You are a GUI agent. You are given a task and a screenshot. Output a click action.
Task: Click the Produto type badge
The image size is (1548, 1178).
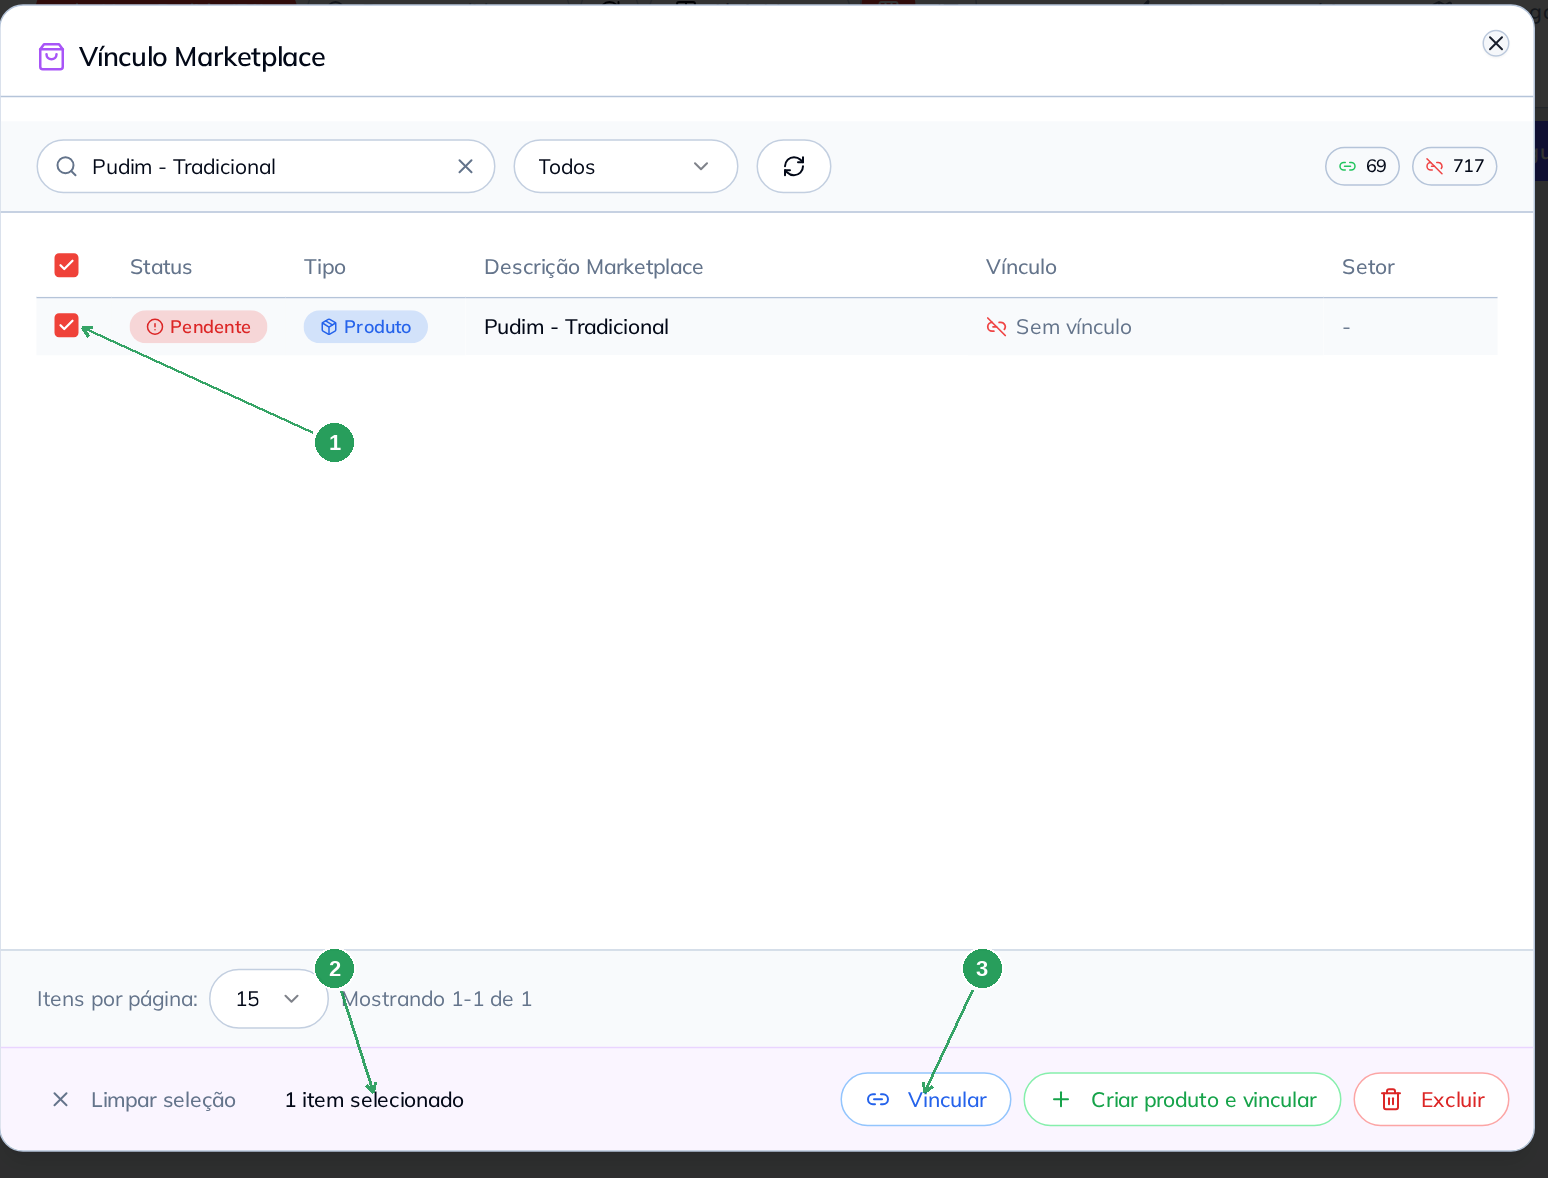tap(366, 327)
